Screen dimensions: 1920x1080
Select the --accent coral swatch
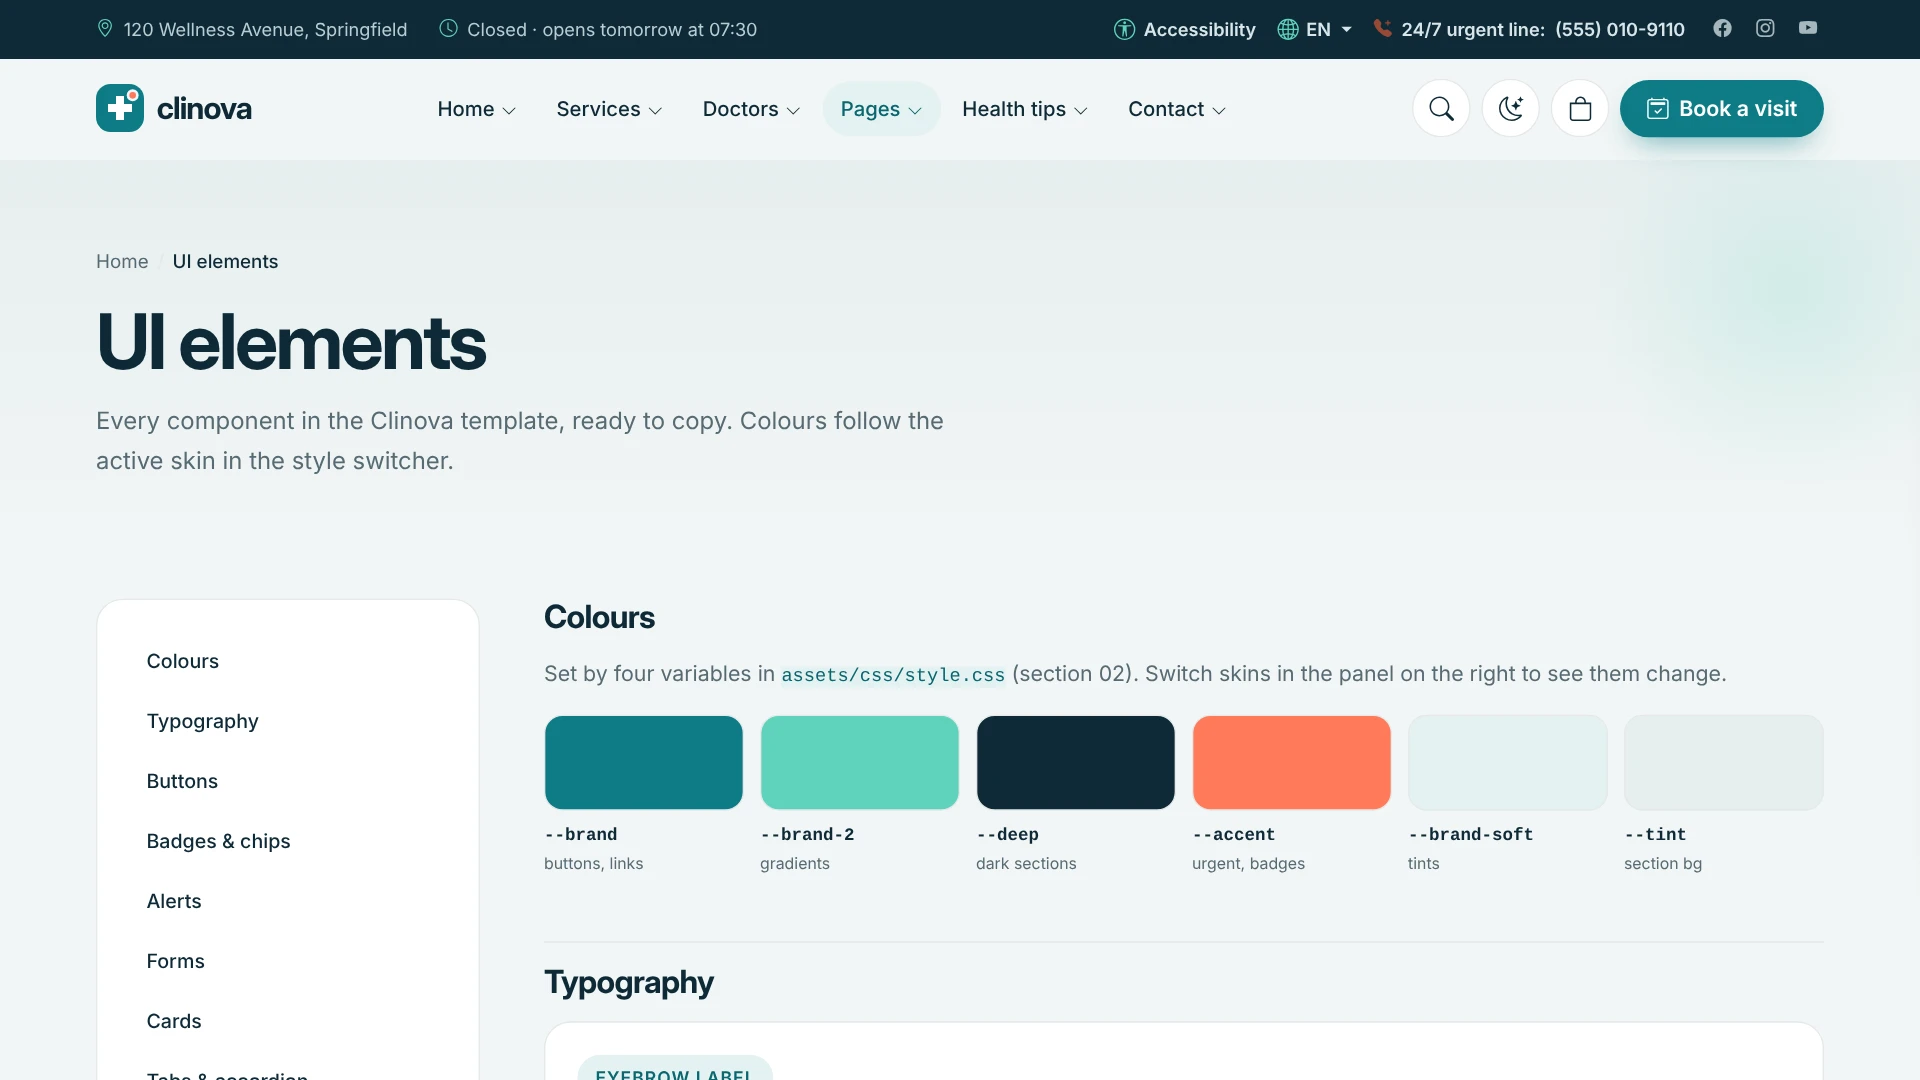coord(1292,762)
